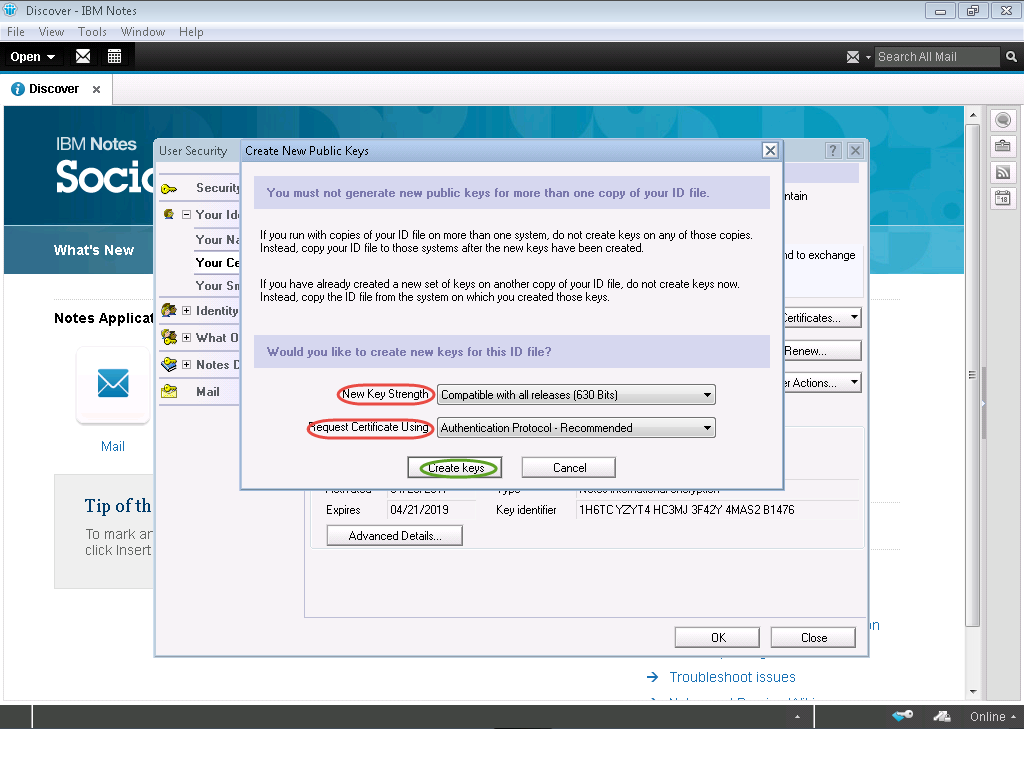
Task: Open the View menu
Action: click(51, 32)
